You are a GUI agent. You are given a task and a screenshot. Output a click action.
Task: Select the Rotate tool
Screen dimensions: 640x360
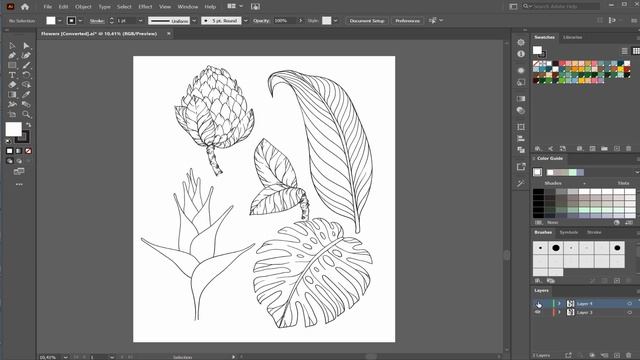pyautogui.click(x=27, y=75)
